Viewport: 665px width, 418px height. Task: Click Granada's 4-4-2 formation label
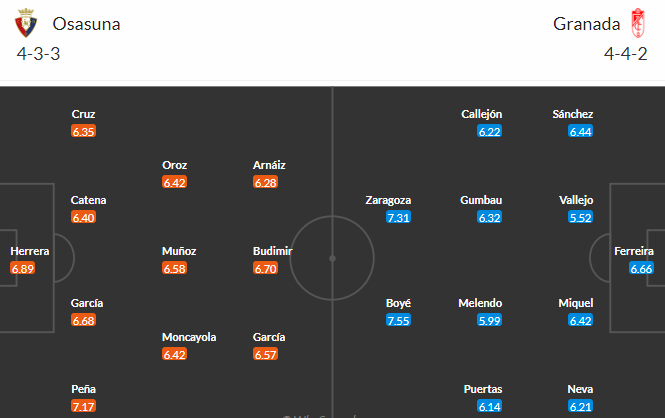click(626, 54)
